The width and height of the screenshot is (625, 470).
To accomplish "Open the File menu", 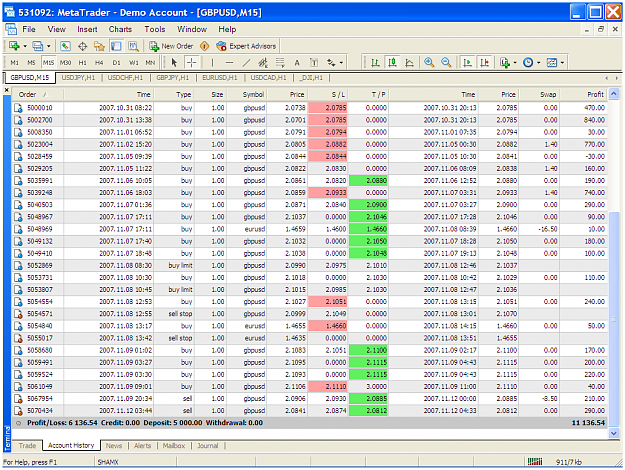I will point(29,29).
